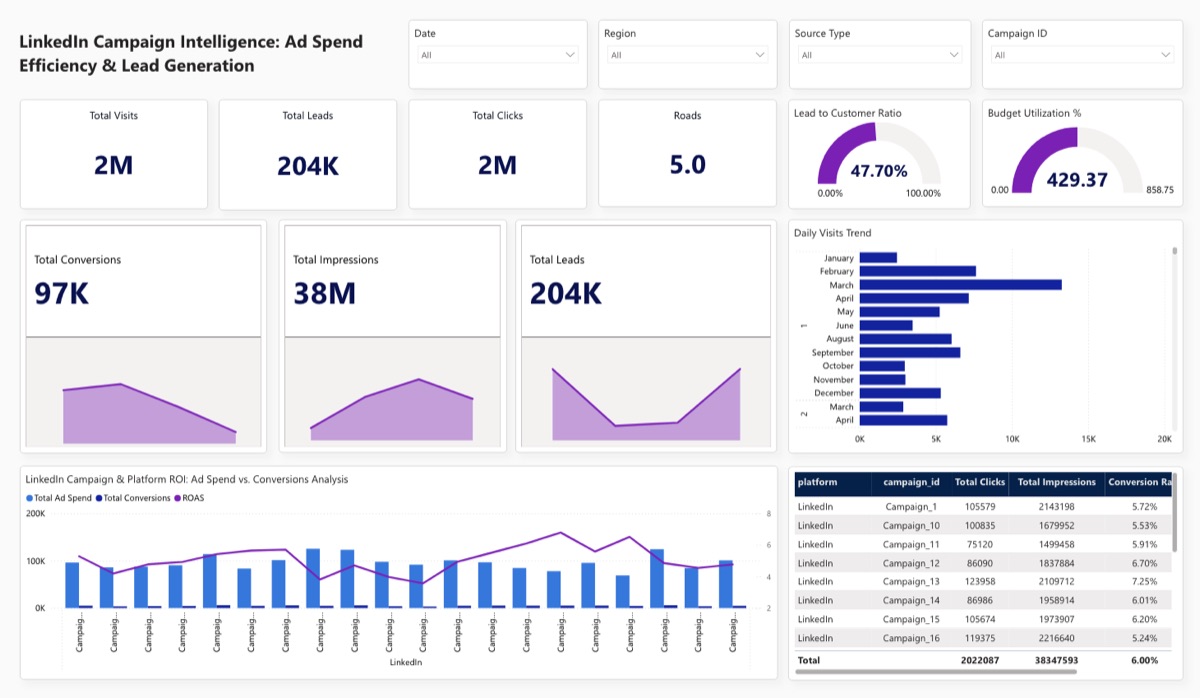Select the August bar in Daily Visits Trend
The height and width of the screenshot is (698, 1200).
(x=905, y=339)
